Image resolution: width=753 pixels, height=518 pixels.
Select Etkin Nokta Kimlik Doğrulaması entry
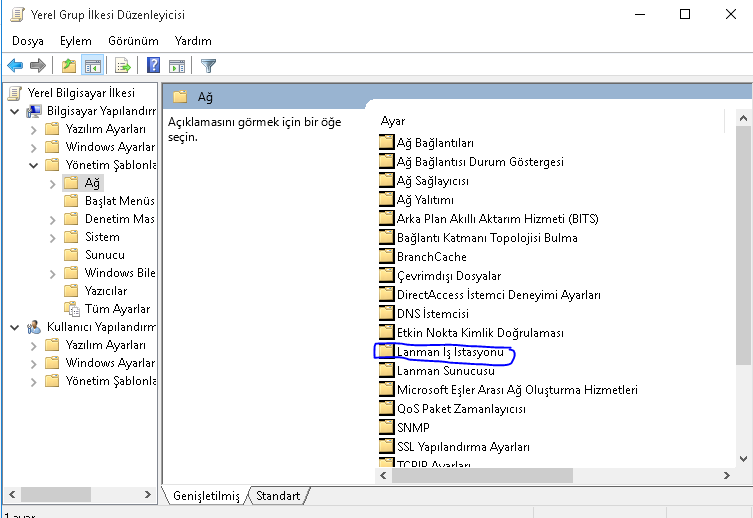click(480, 333)
